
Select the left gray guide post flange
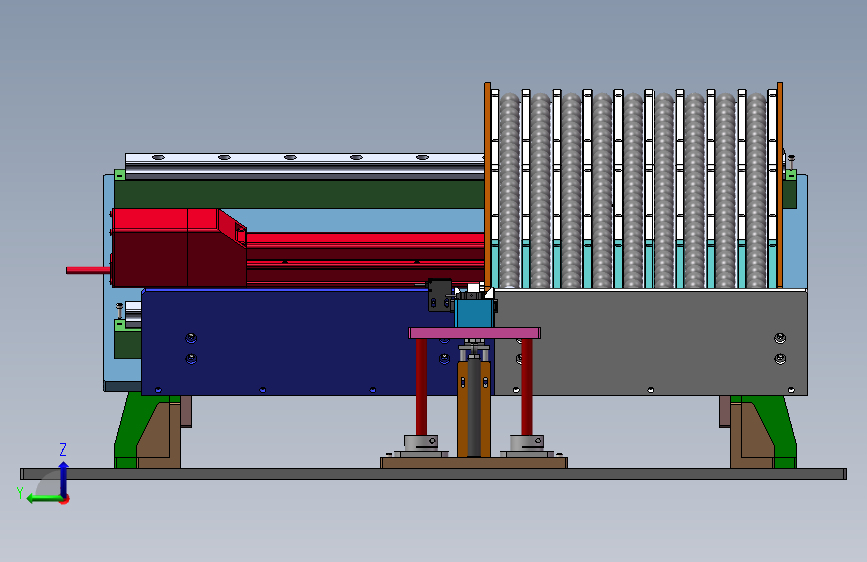421,443
